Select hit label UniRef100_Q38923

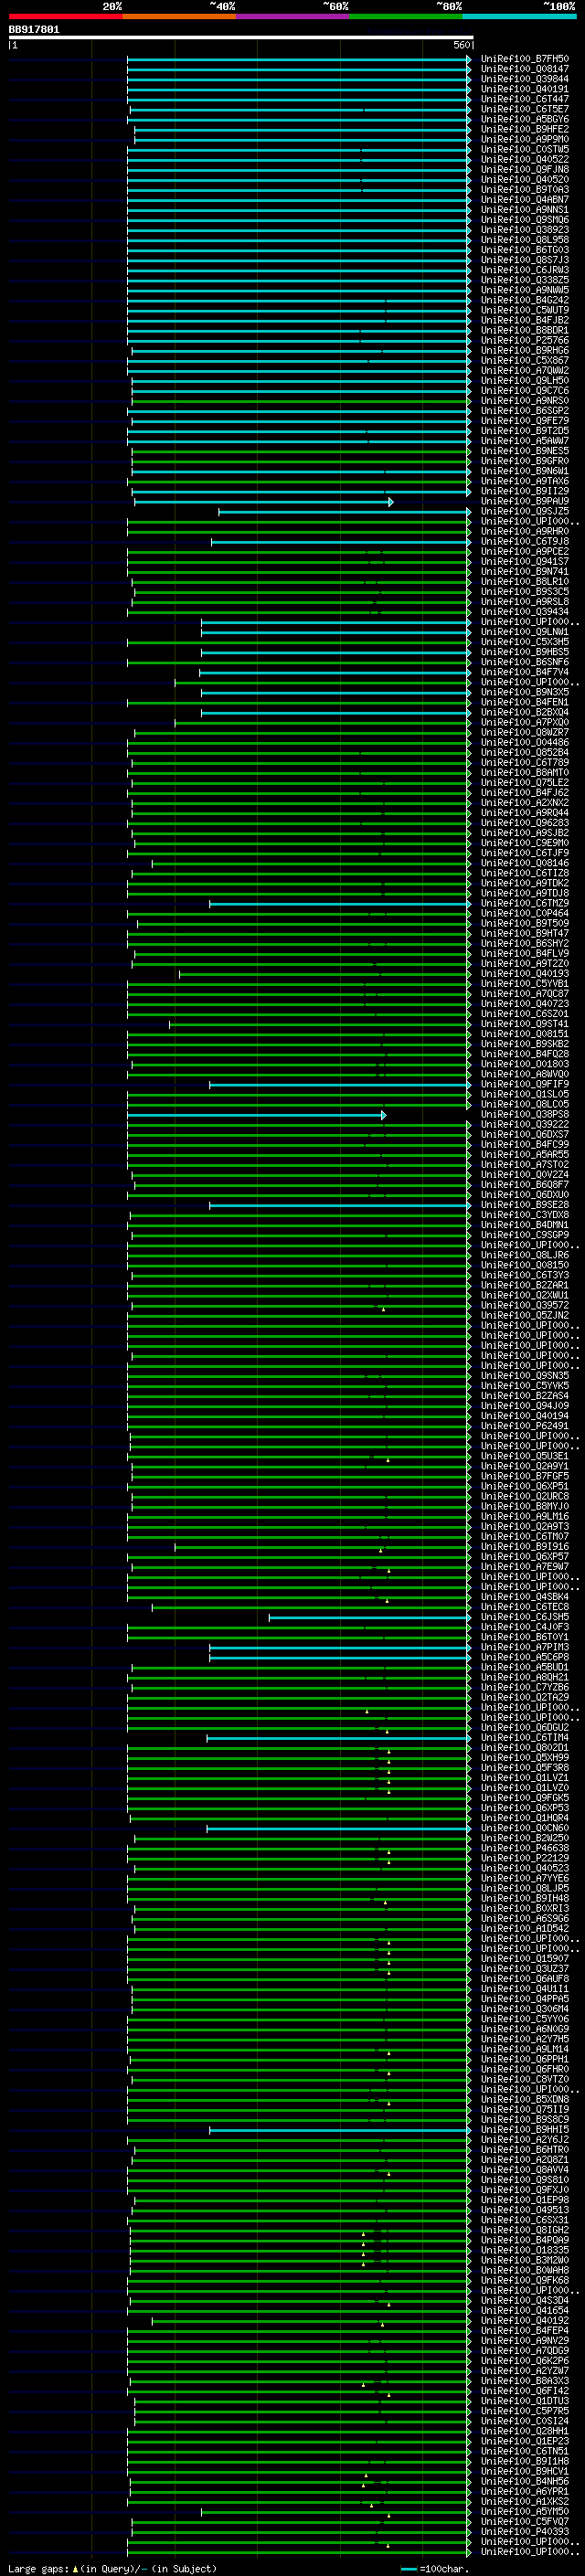pos(524,230)
